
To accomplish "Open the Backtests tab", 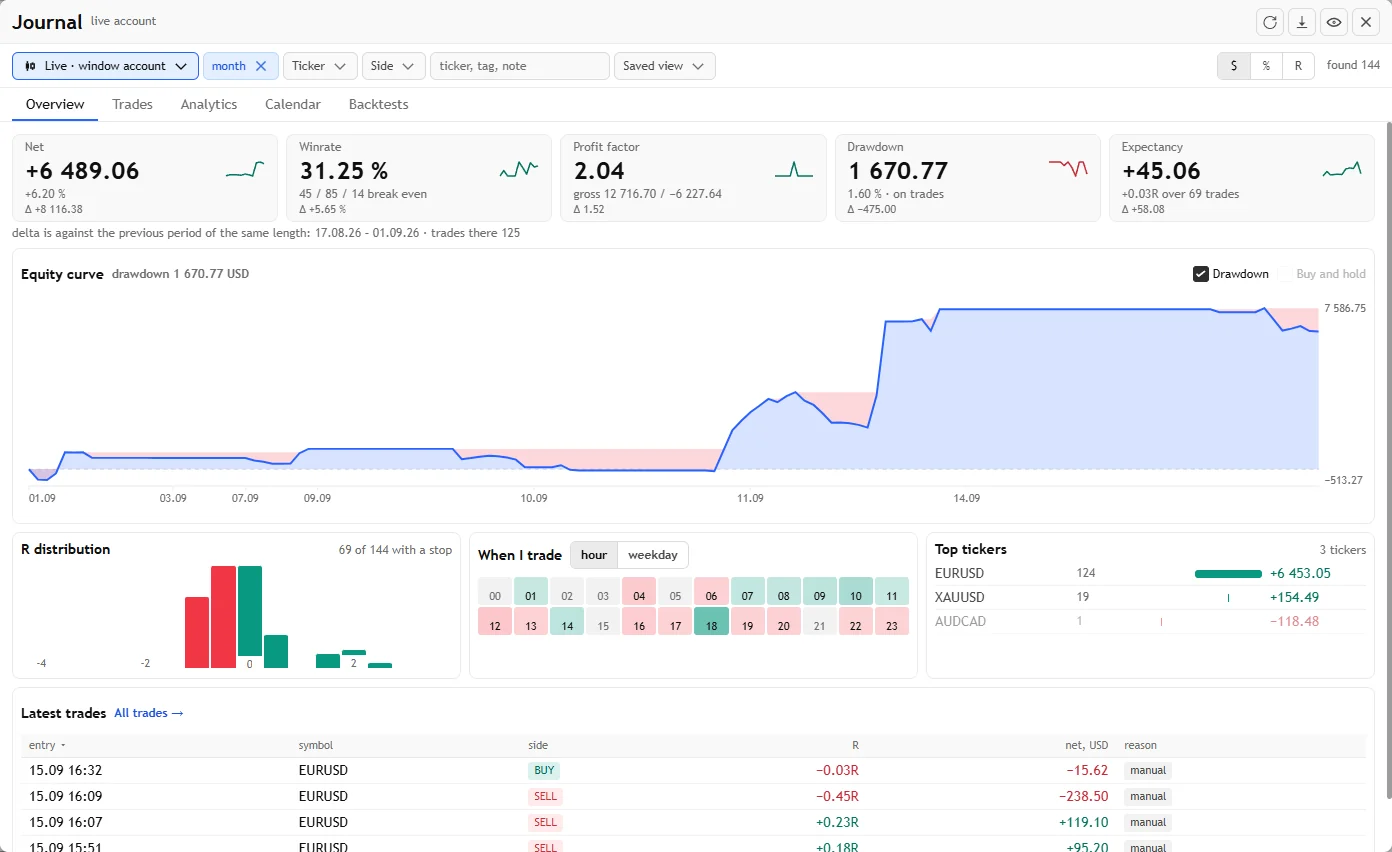I will tap(378, 104).
